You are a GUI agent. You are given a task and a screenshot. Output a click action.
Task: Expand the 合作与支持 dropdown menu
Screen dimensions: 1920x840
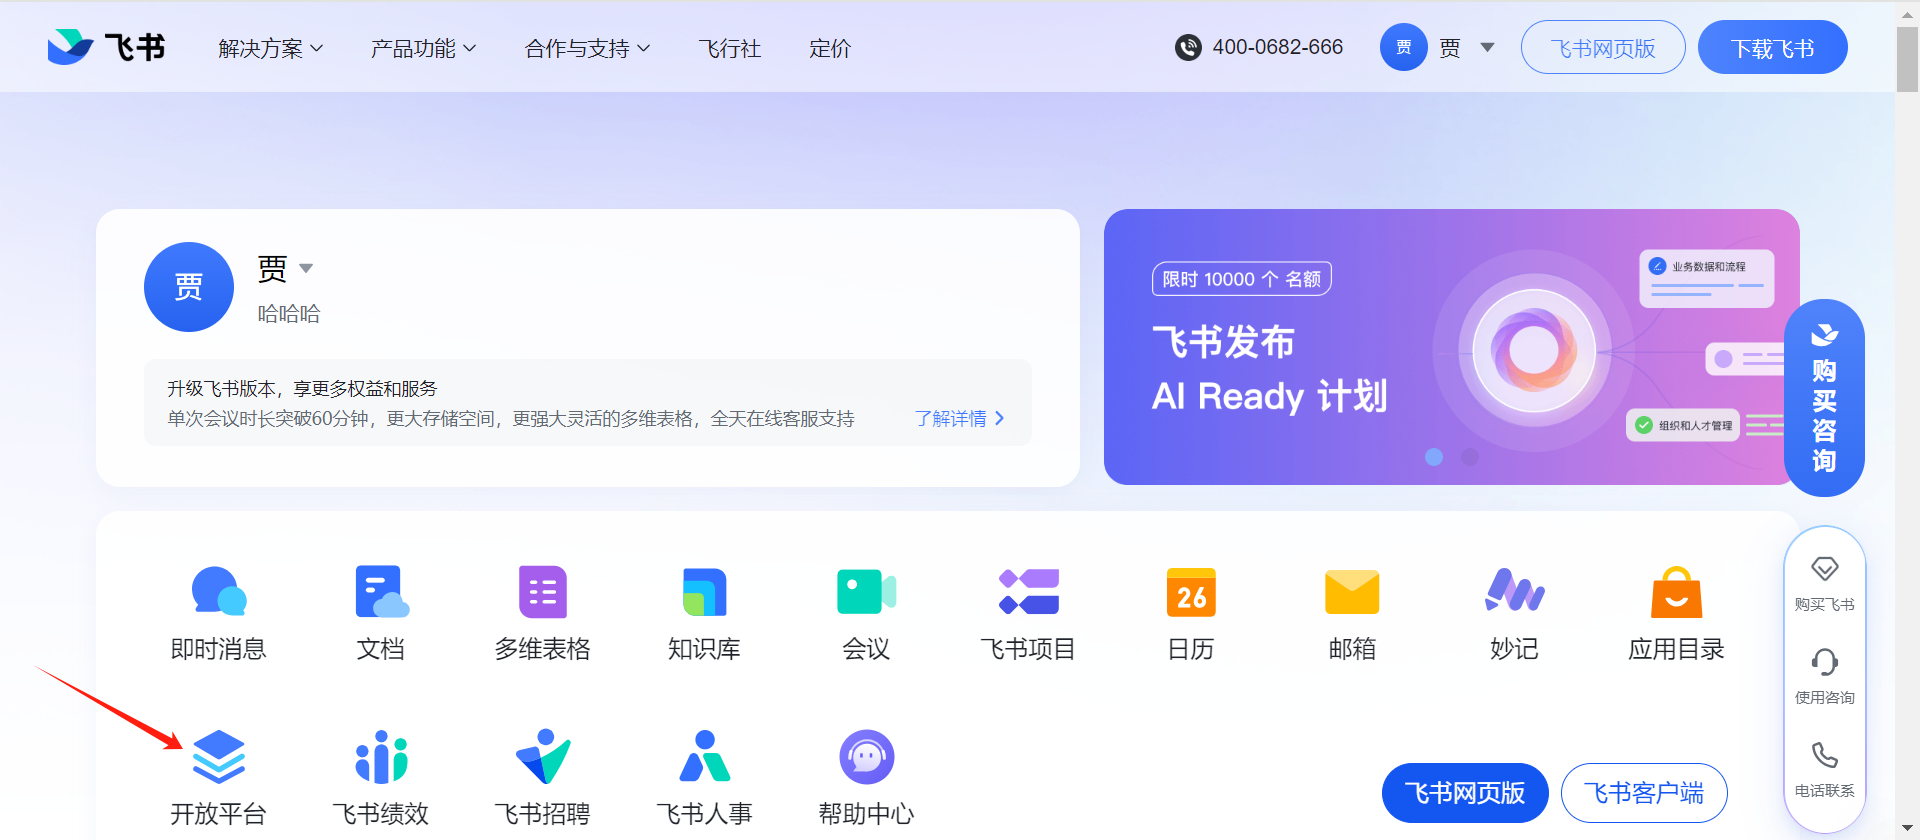(588, 48)
